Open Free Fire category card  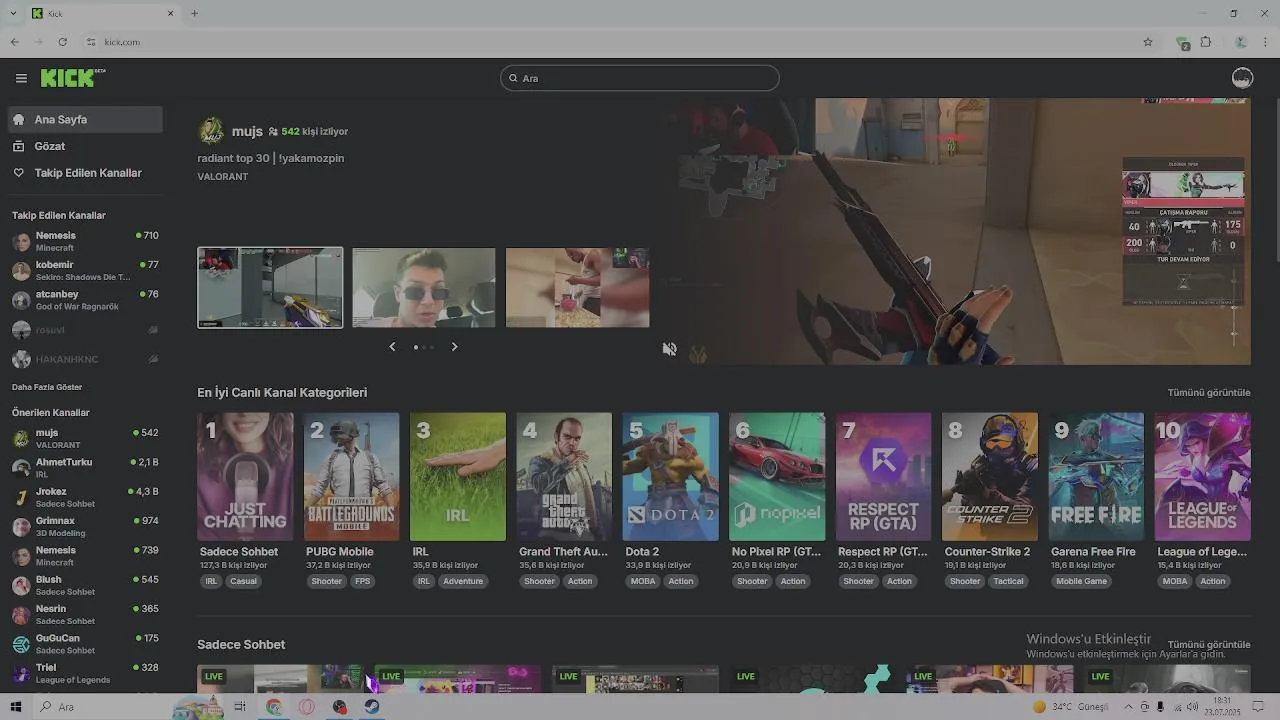tap(1096, 477)
